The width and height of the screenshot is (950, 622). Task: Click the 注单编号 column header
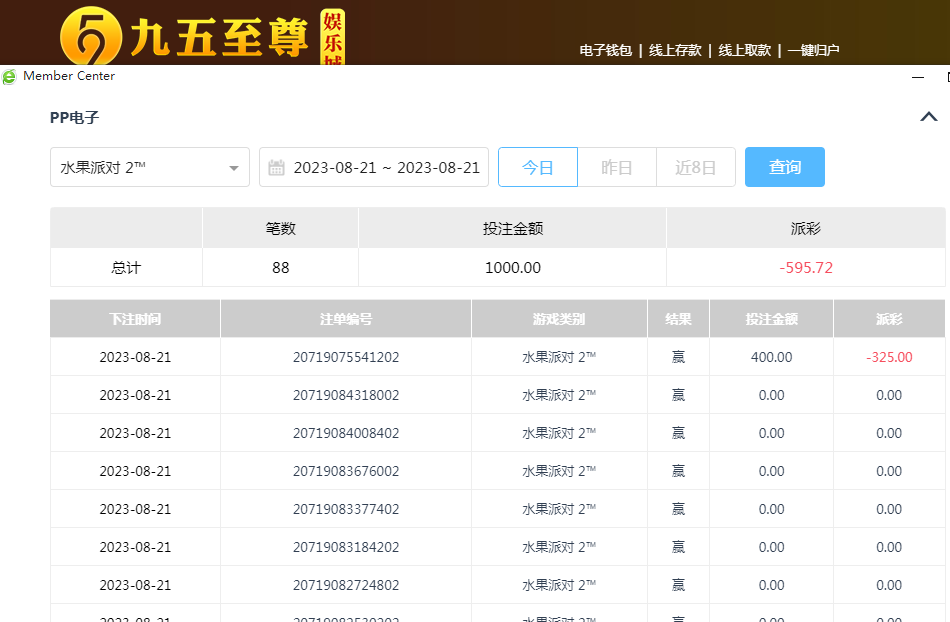click(x=346, y=319)
